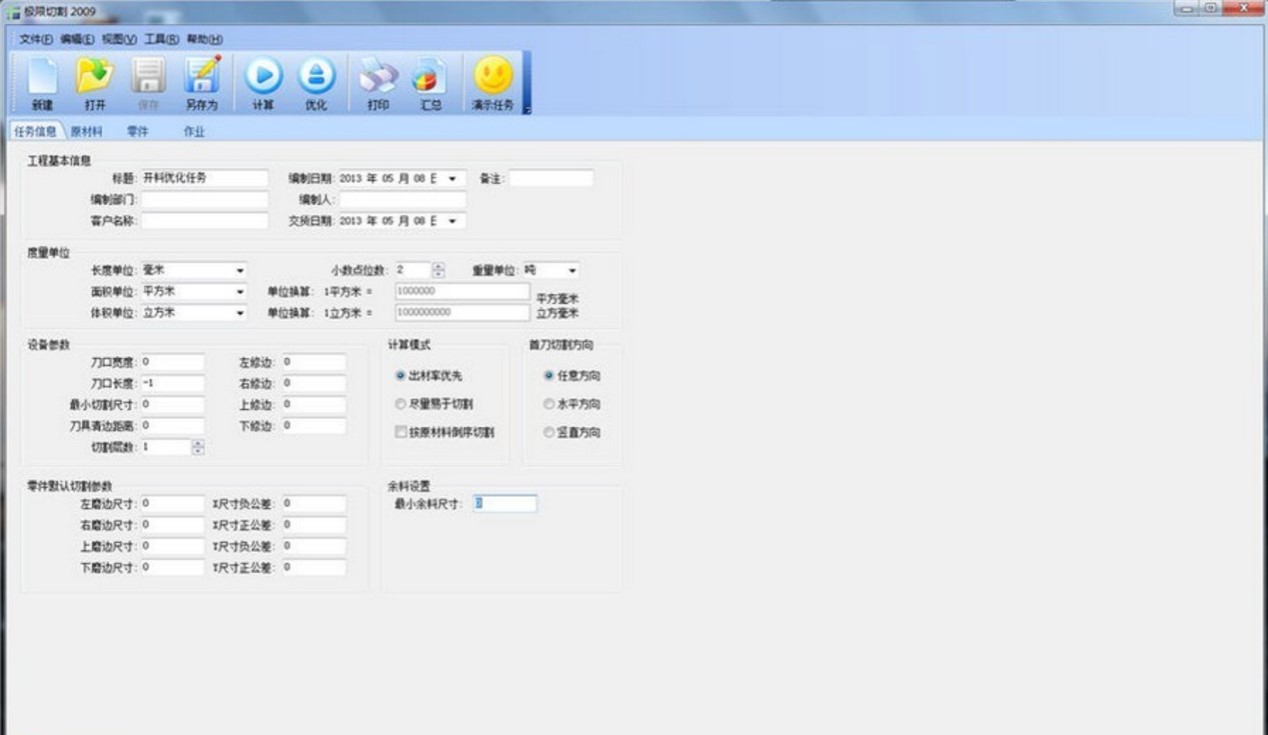Click the 备注 input field
Viewport: 1268px width, 735px height.
click(551, 178)
